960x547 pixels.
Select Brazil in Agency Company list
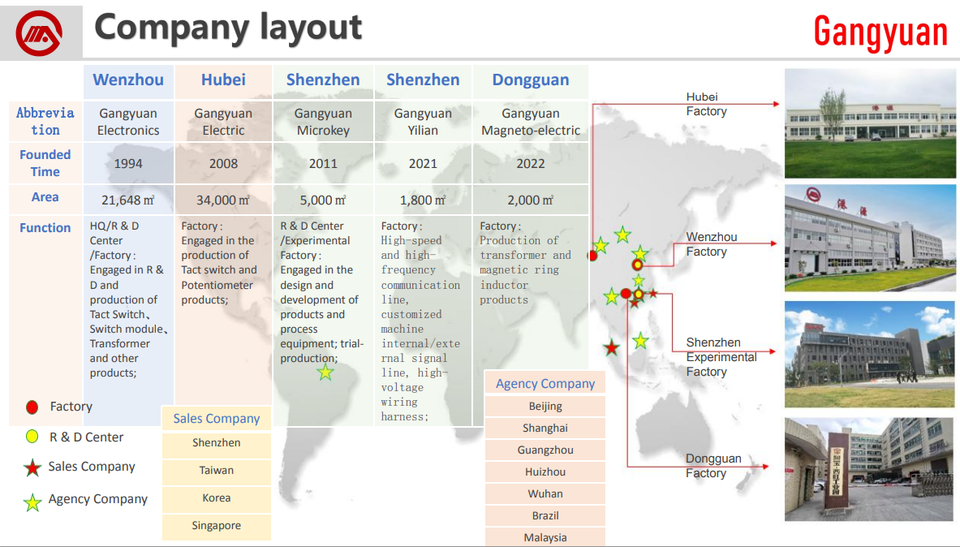coord(545,516)
